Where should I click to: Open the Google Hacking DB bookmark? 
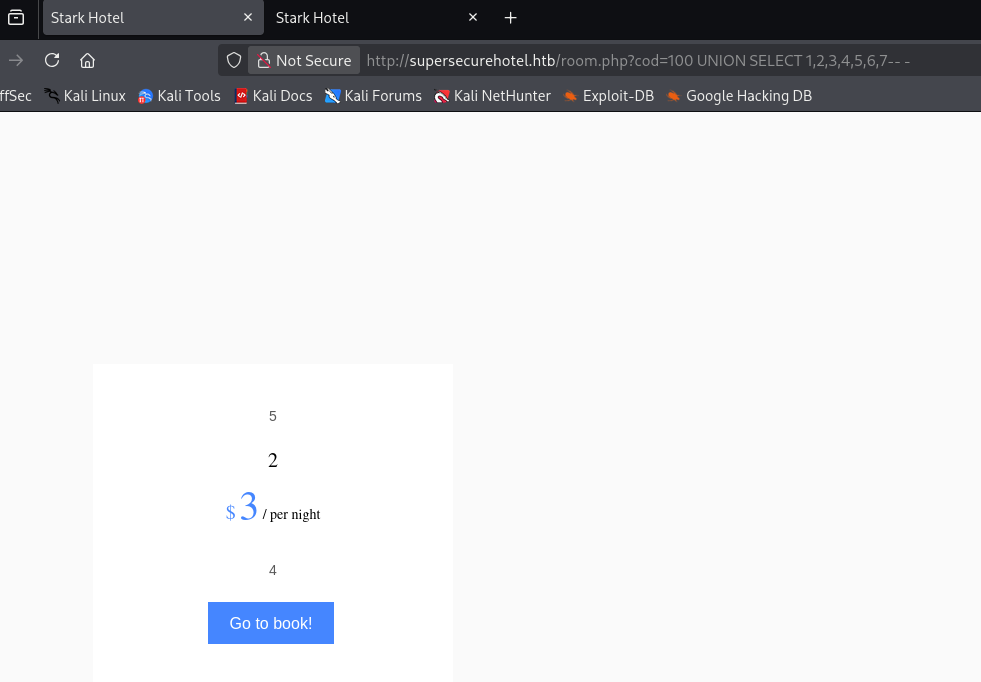tap(739, 96)
